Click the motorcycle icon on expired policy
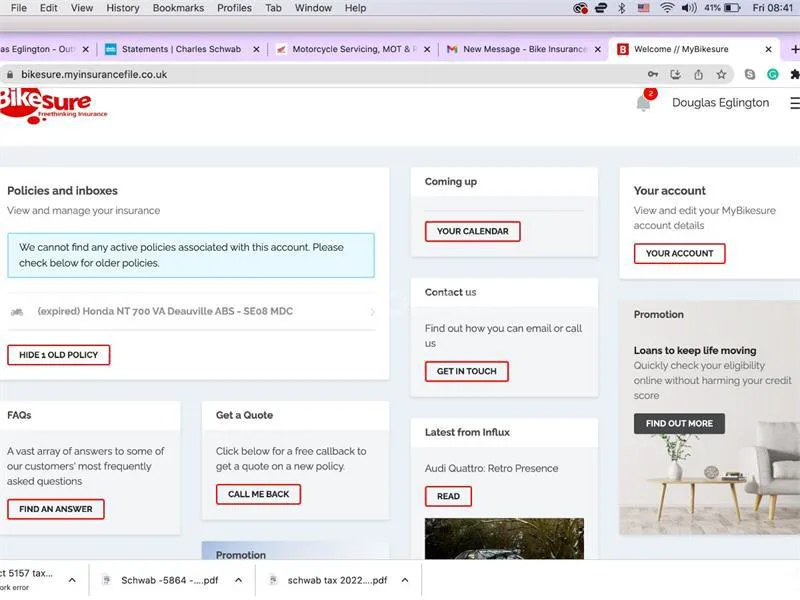800x600 pixels. (17, 312)
